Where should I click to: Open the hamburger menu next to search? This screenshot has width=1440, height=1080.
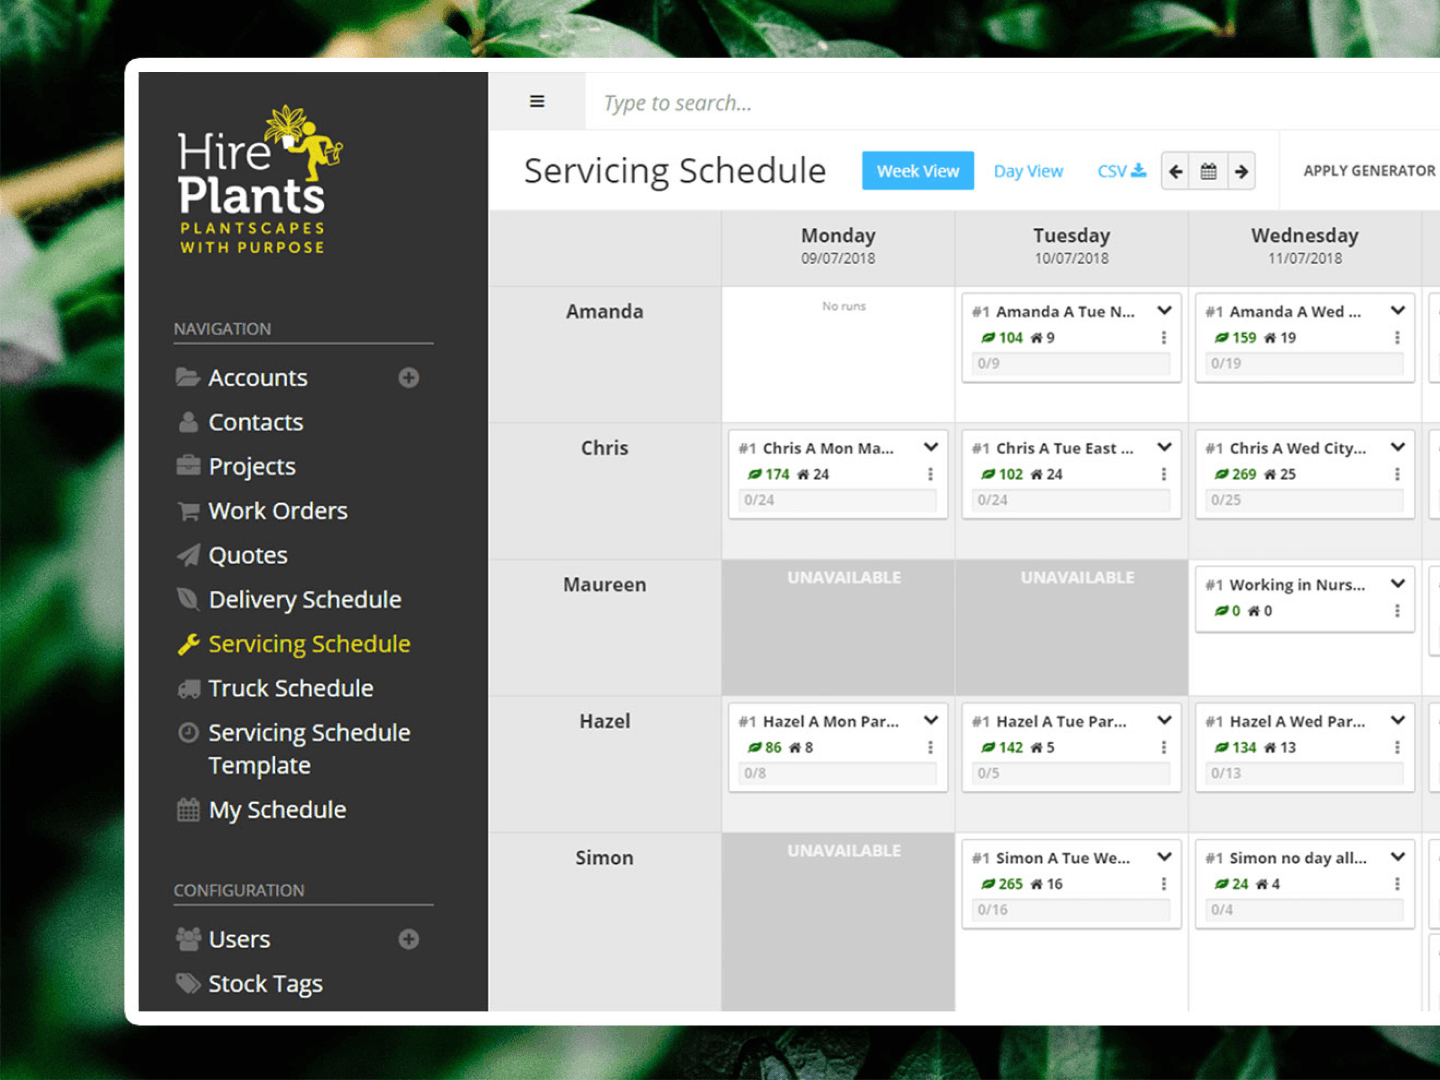pos(537,101)
